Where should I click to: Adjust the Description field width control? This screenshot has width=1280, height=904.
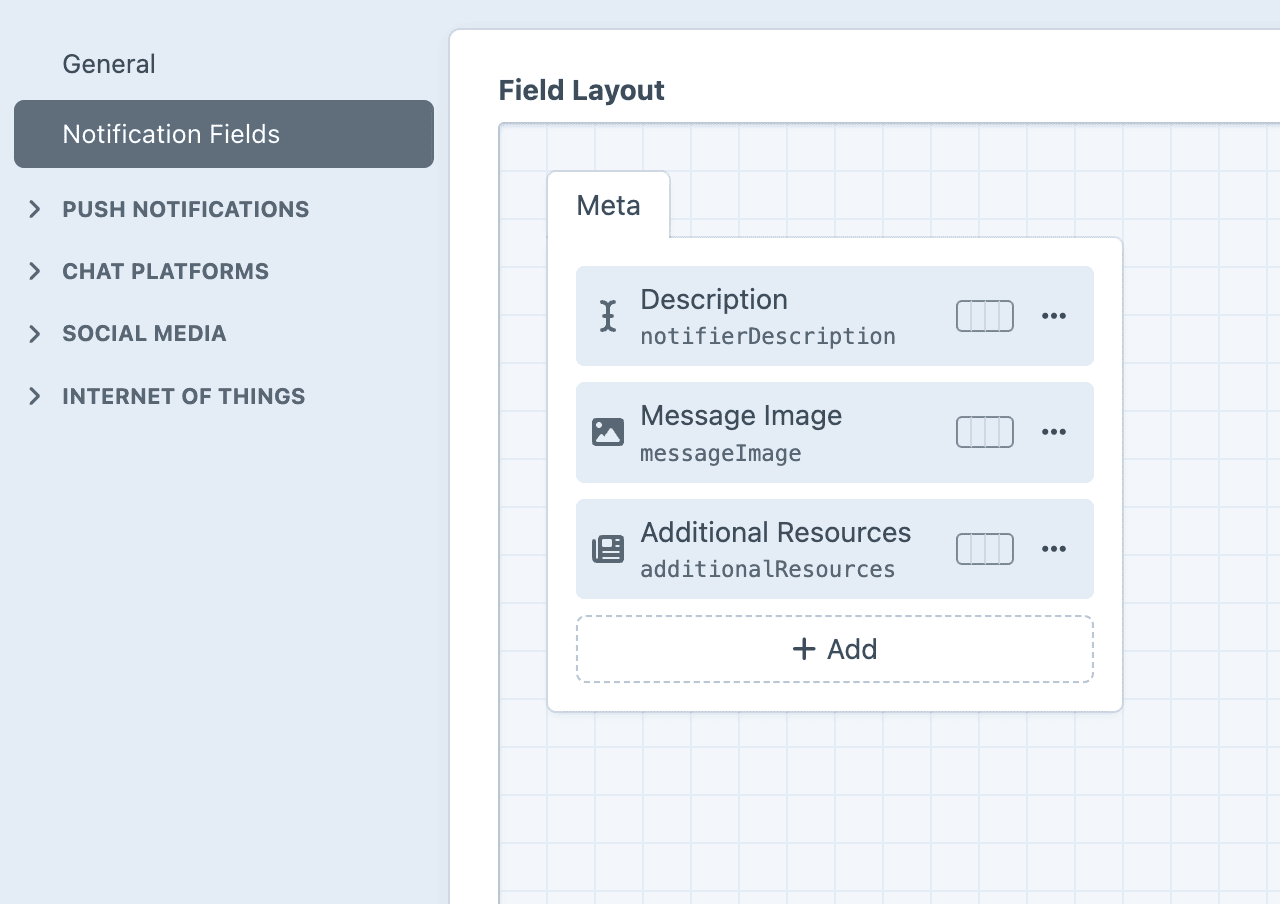985,316
